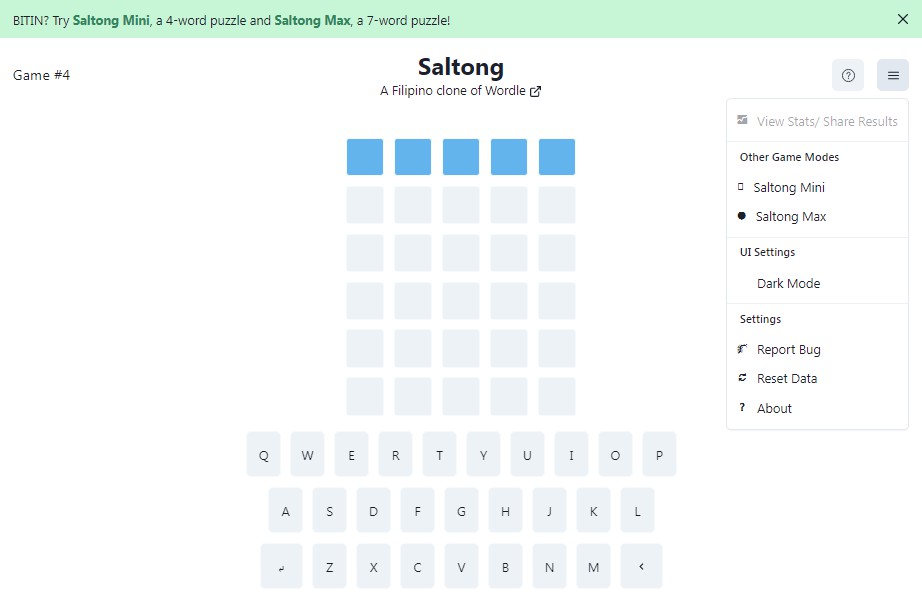Click the Reset Data refresh icon
The width and height of the screenshot is (922, 615).
tap(741, 378)
